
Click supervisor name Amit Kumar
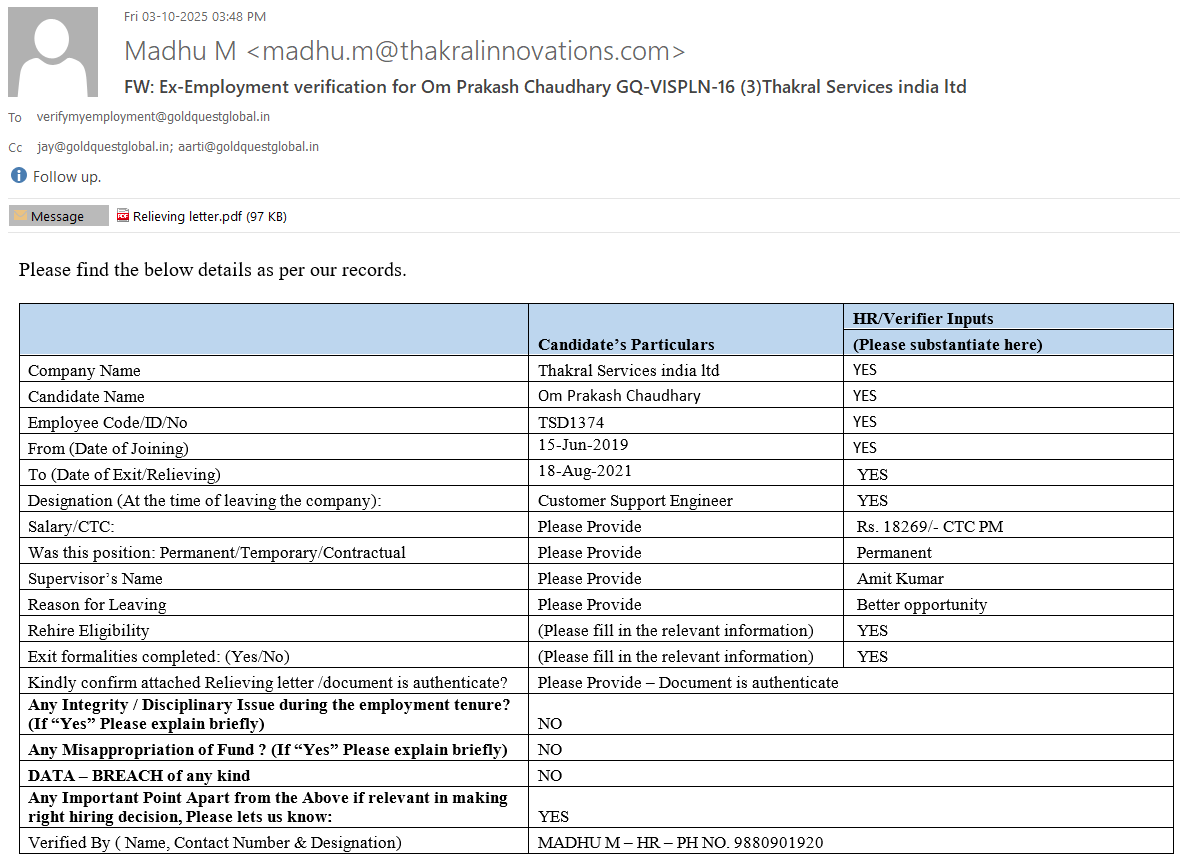pyautogui.click(x=900, y=579)
